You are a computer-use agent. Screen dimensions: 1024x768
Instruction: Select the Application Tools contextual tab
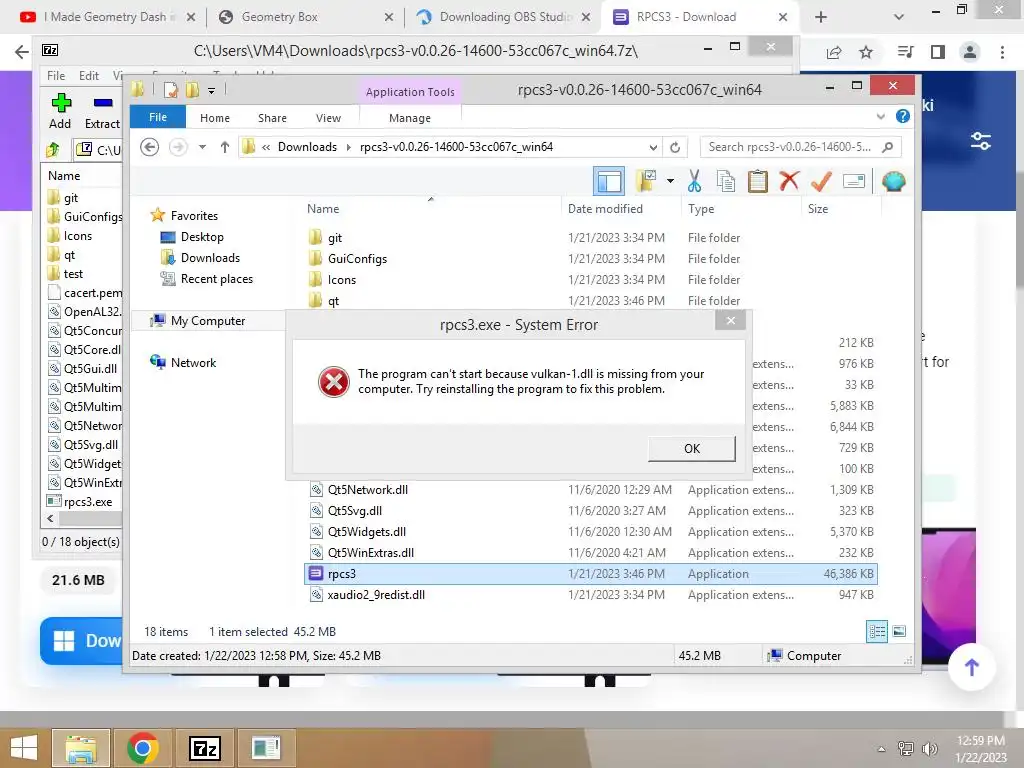[409, 92]
